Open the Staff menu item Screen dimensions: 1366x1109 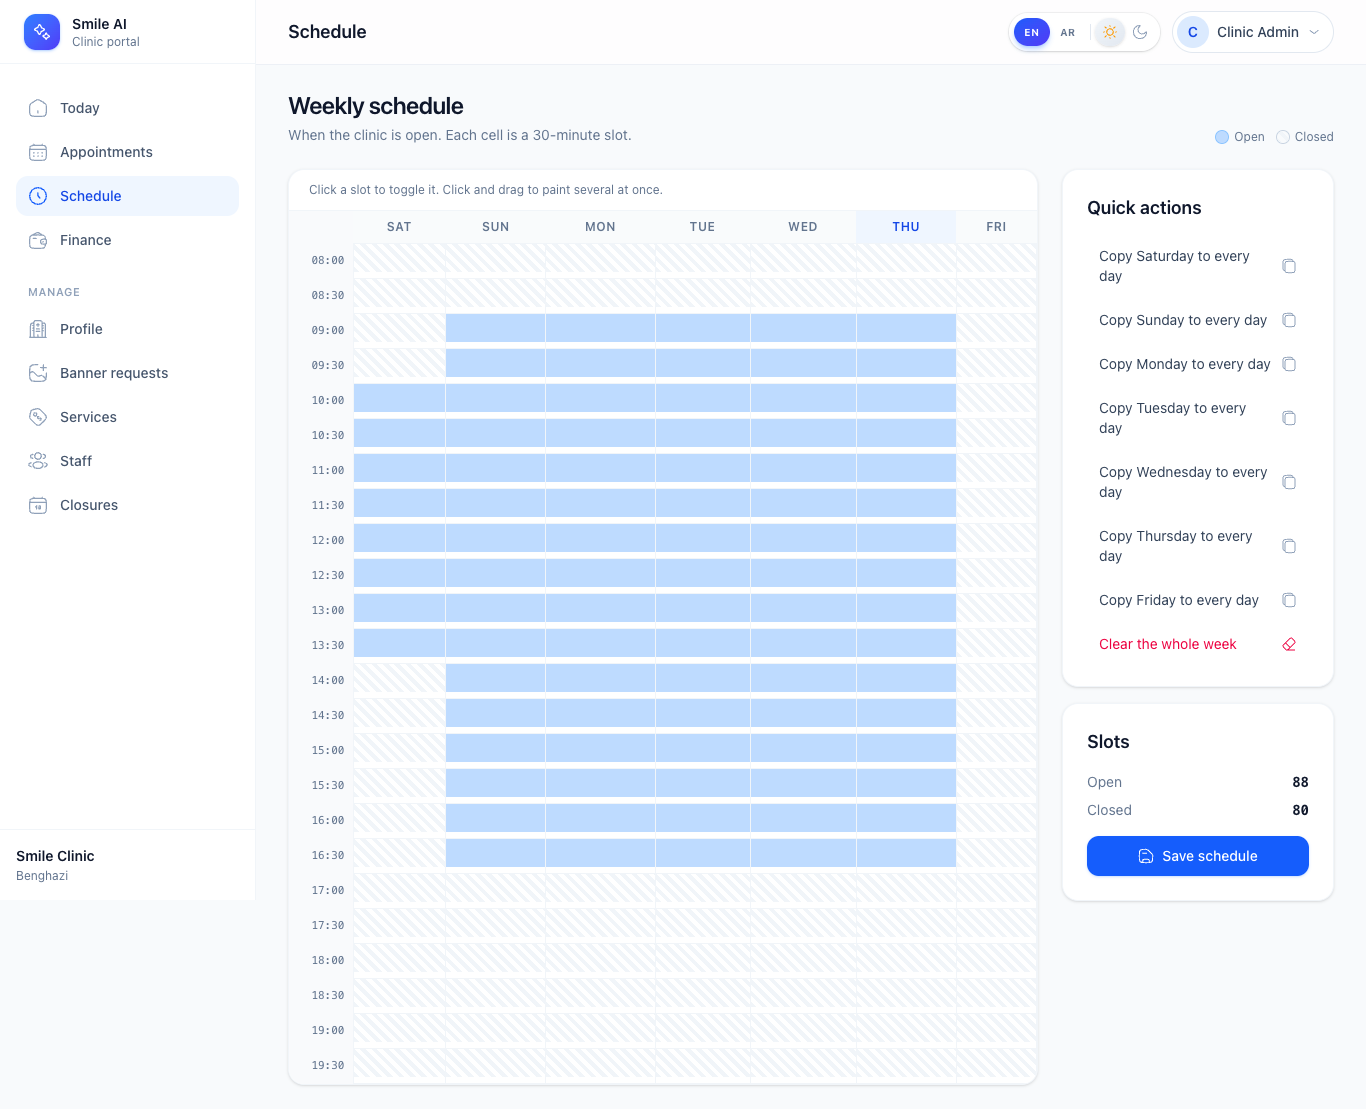pos(128,461)
